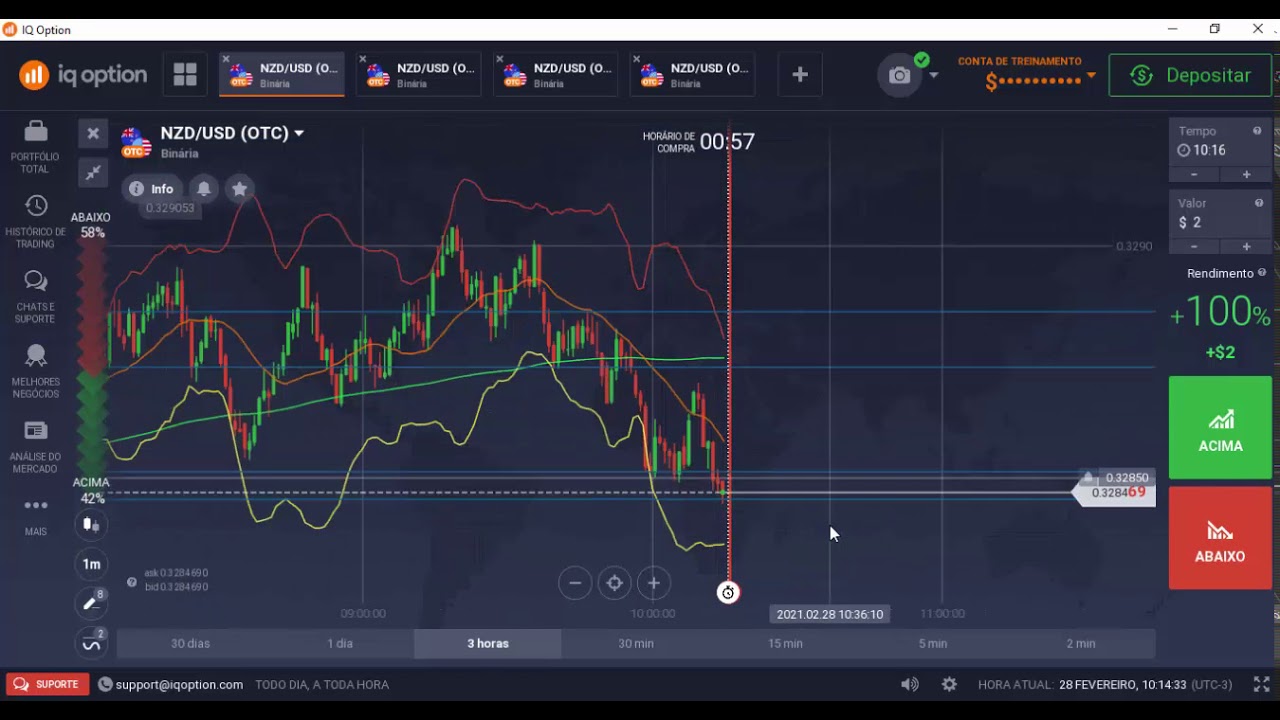Close the fourth NZD/USD asset tab

point(636,59)
